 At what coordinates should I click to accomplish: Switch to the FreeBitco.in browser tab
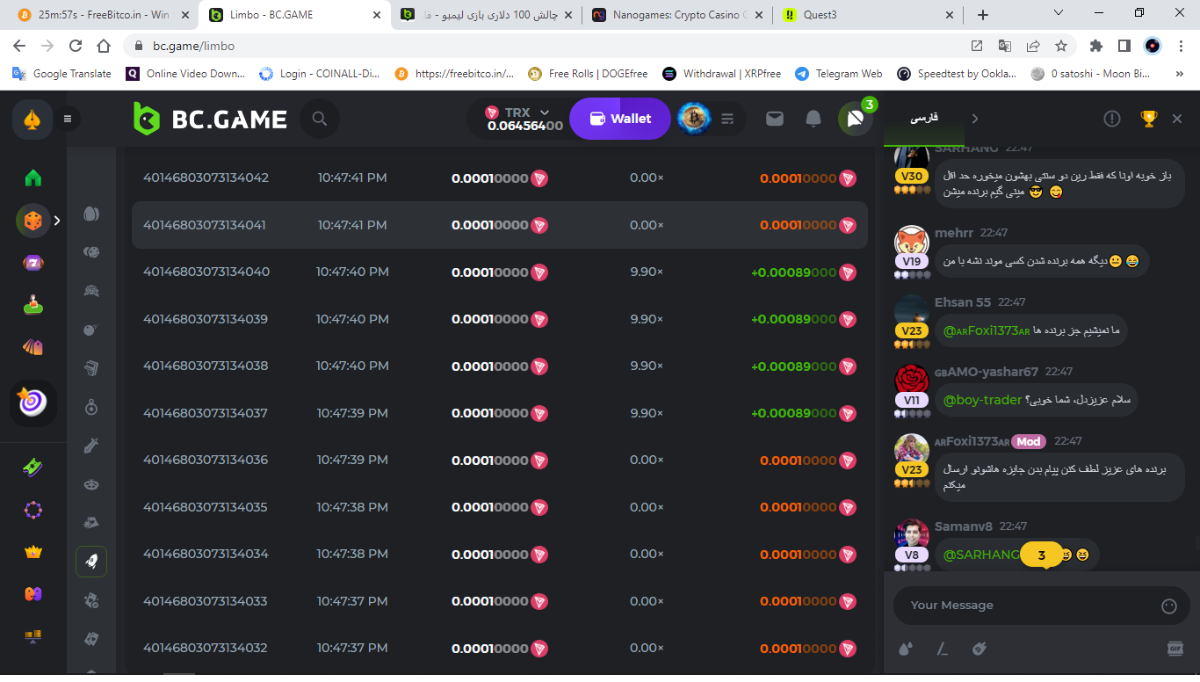tap(95, 15)
